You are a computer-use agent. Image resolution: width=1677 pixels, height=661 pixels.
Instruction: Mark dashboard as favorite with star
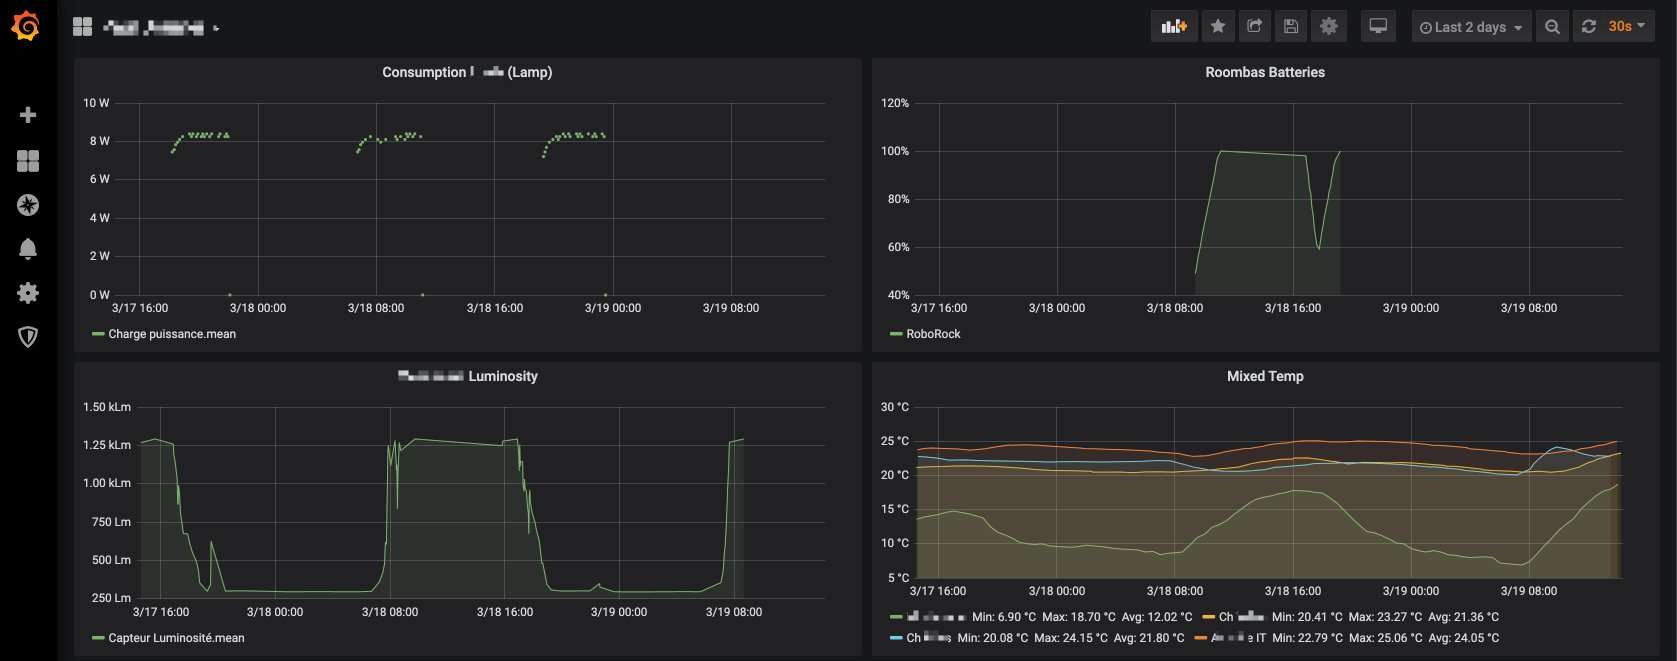click(x=1218, y=27)
